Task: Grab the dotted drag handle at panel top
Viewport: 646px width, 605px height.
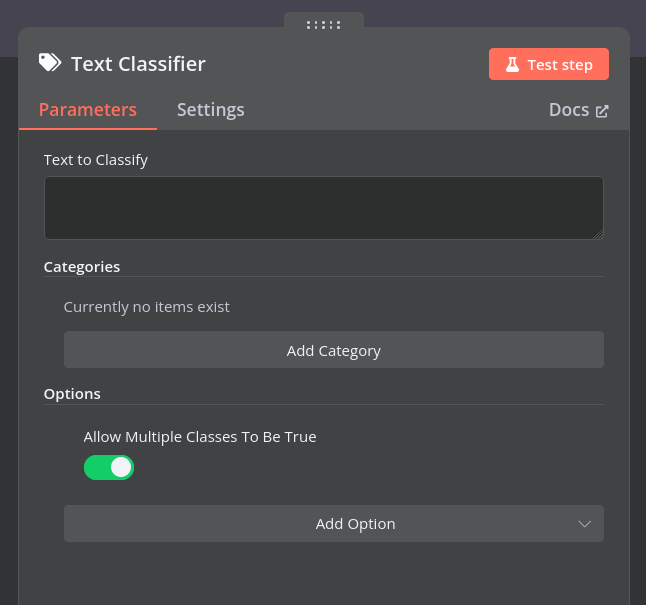Action: click(323, 25)
